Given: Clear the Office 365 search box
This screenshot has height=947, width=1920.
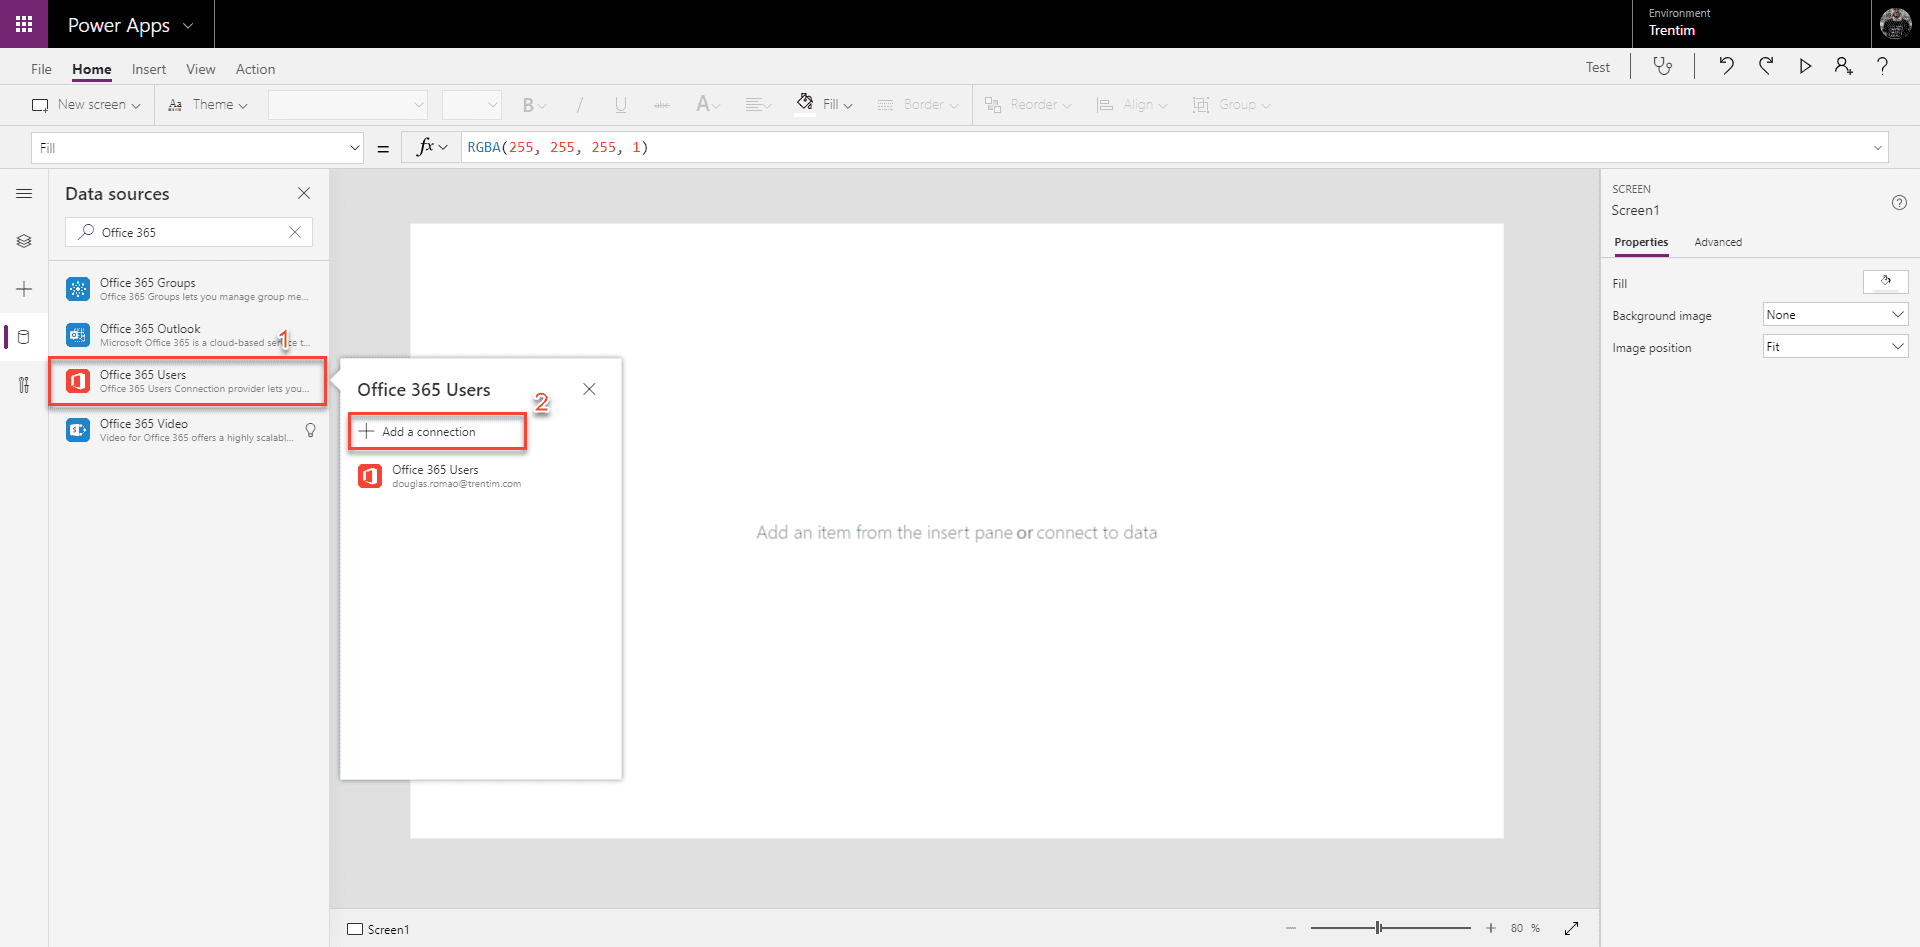Looking at the screenshot, I should (295, 232).
